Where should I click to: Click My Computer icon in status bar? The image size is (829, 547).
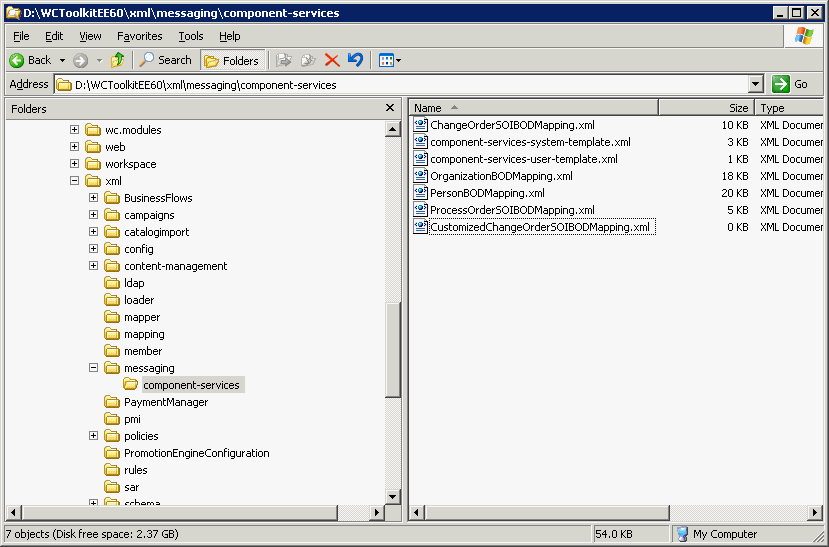683,534
